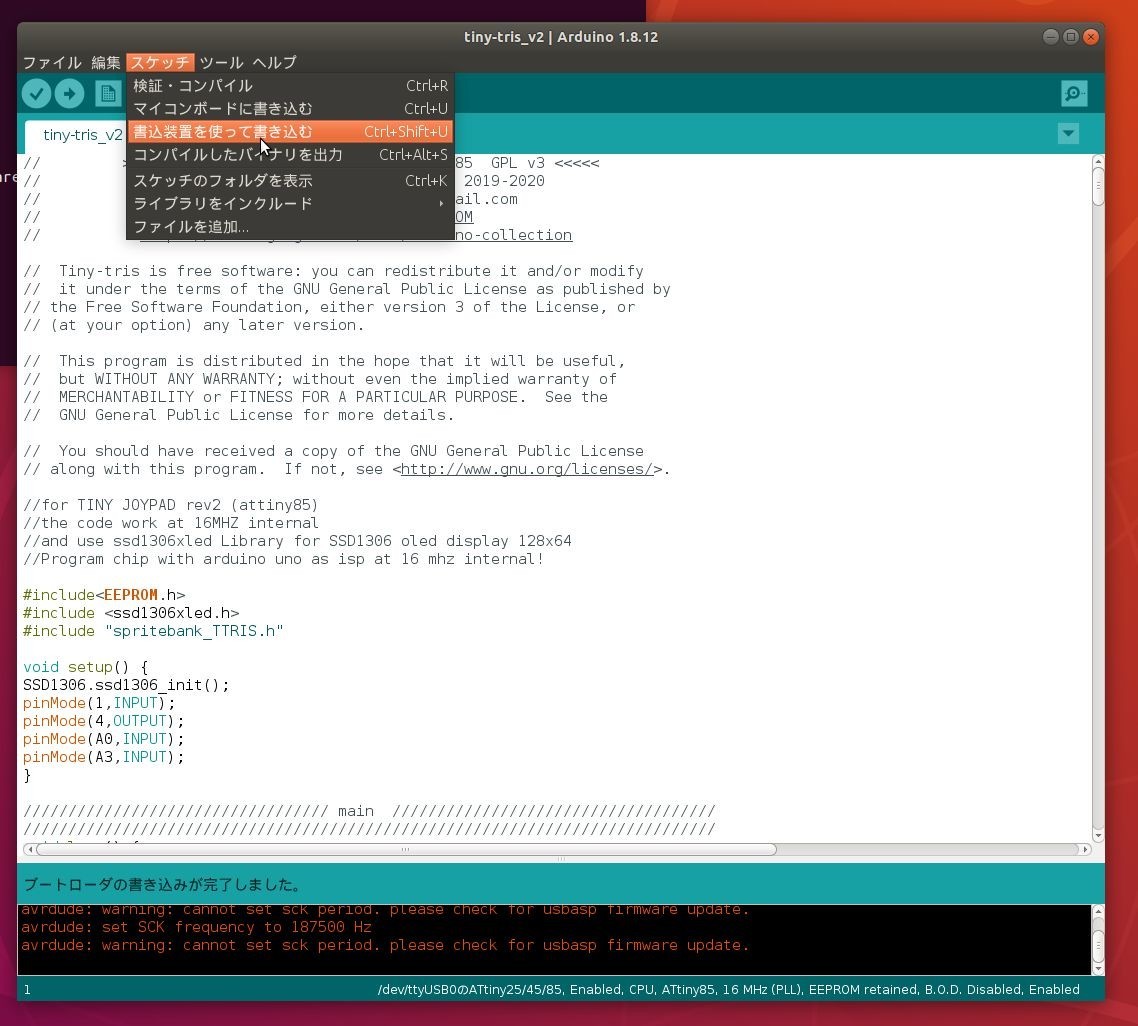Click the 'spritebank_TTRIS.h' include line
The height and width of the screenshot is (1026, 1138).
click(x=153, y=631)
